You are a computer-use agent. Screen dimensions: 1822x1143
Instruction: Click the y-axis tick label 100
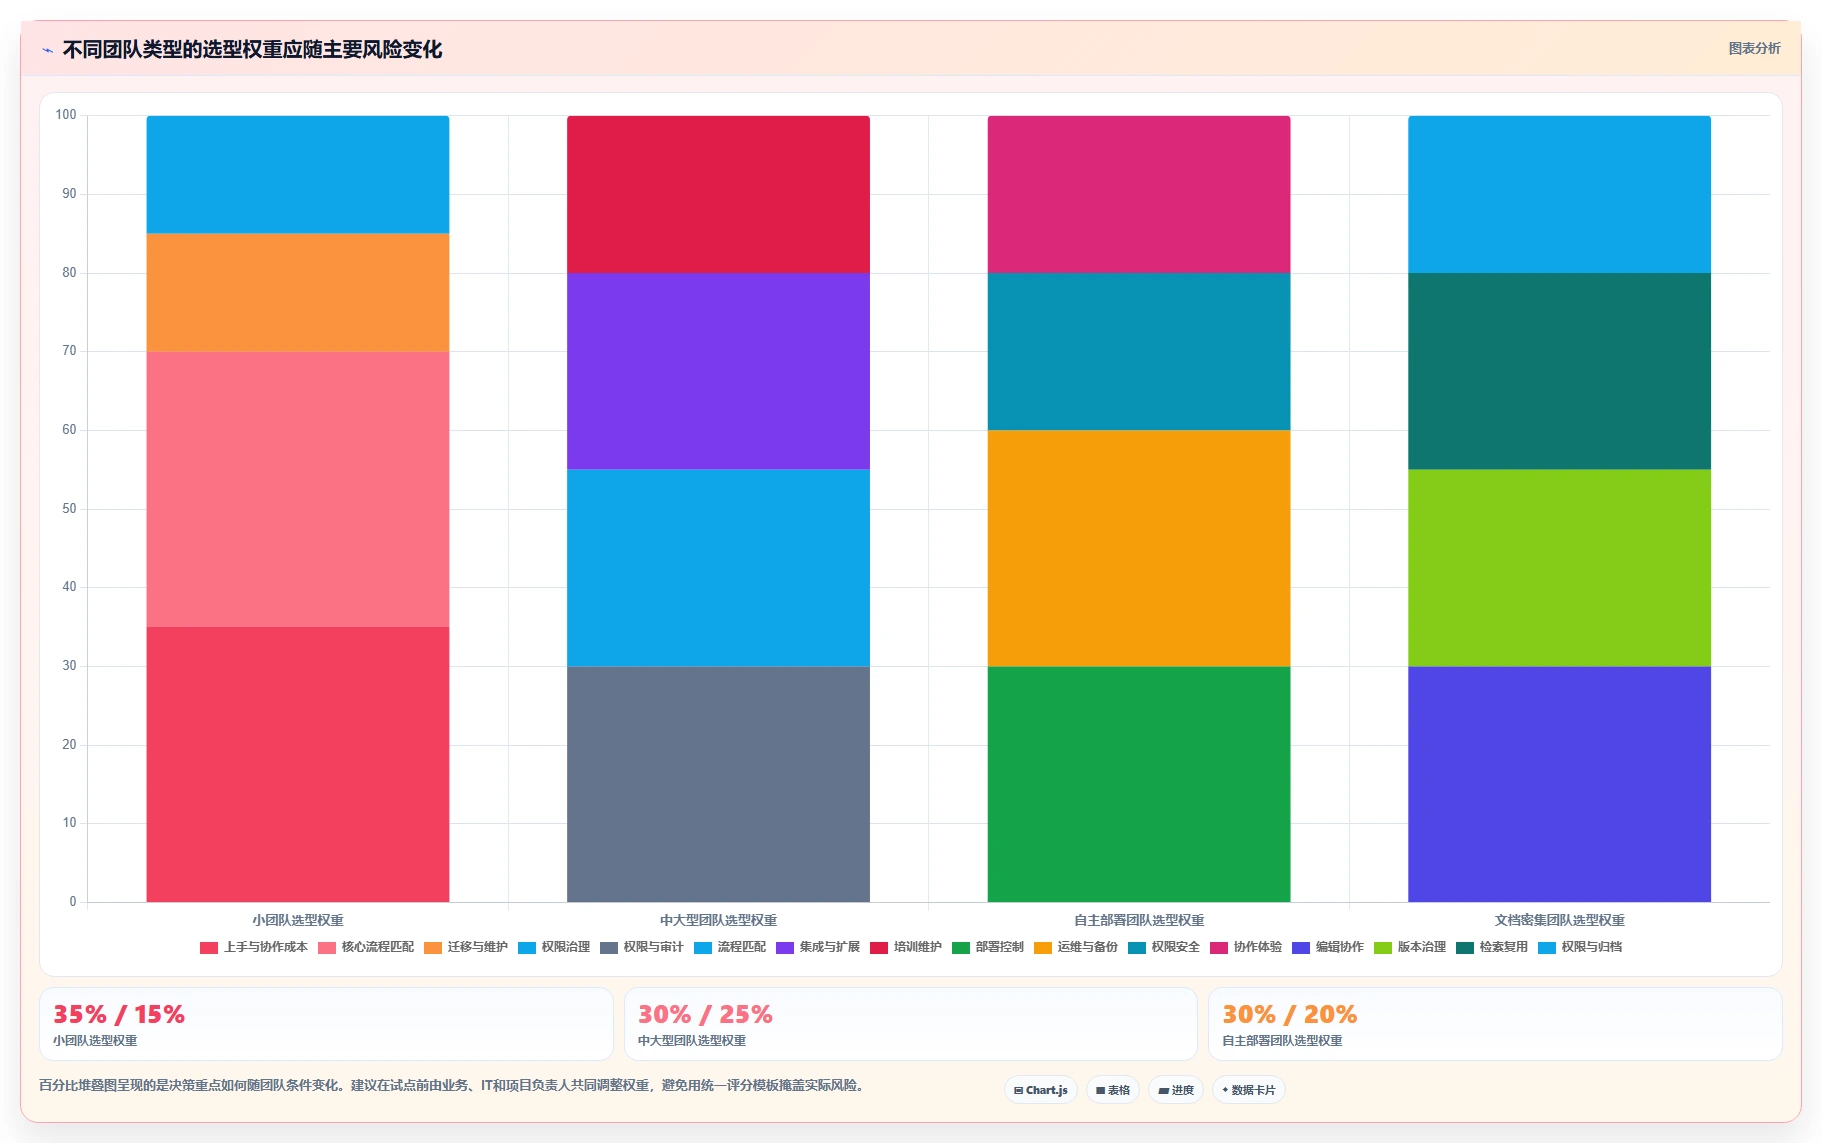[x=66, y=115]
